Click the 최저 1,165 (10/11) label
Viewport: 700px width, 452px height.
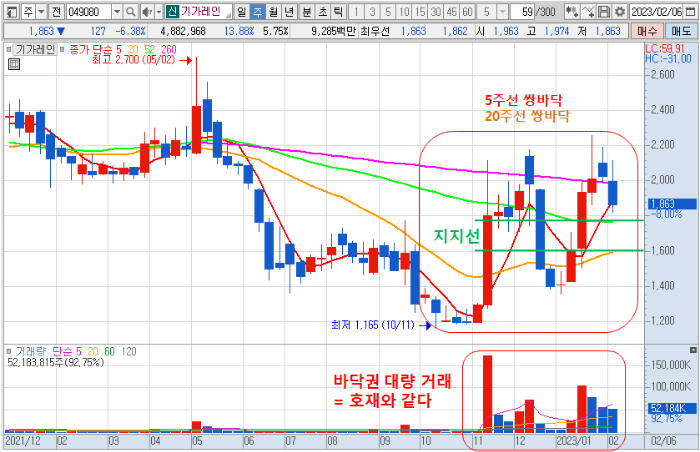pos(373,325)
